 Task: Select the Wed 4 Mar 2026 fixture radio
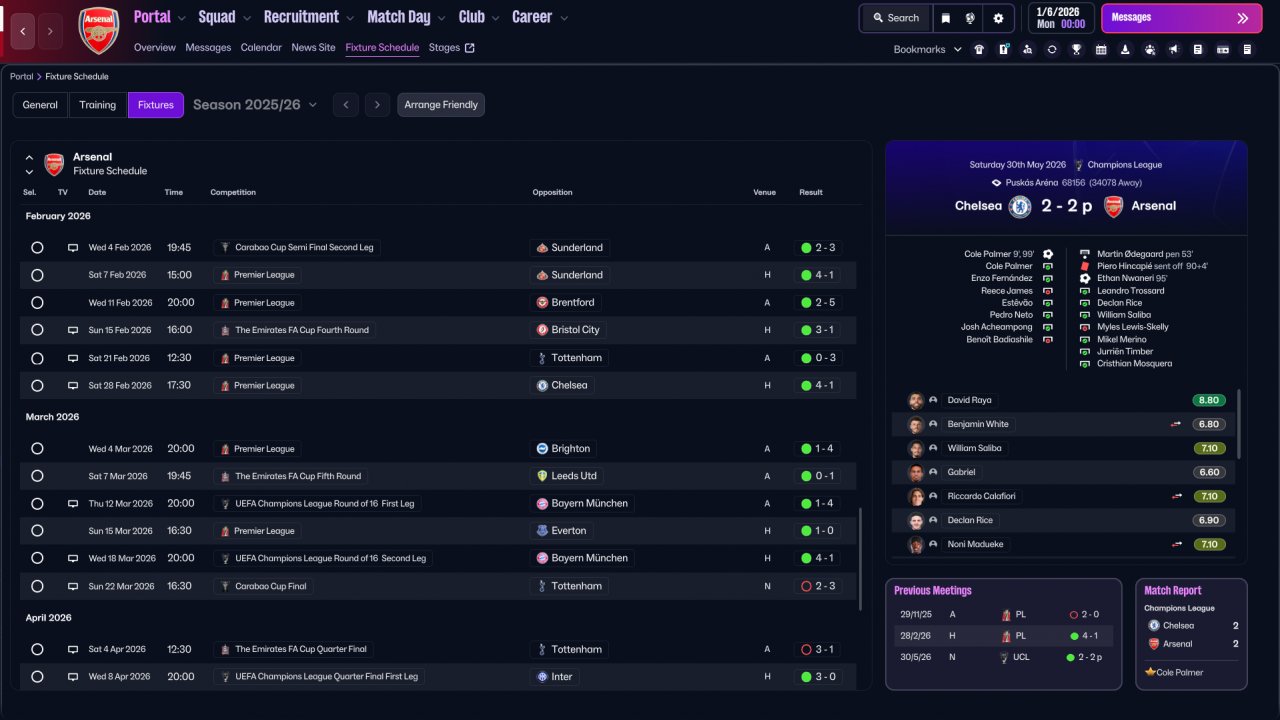pos(37,449)
